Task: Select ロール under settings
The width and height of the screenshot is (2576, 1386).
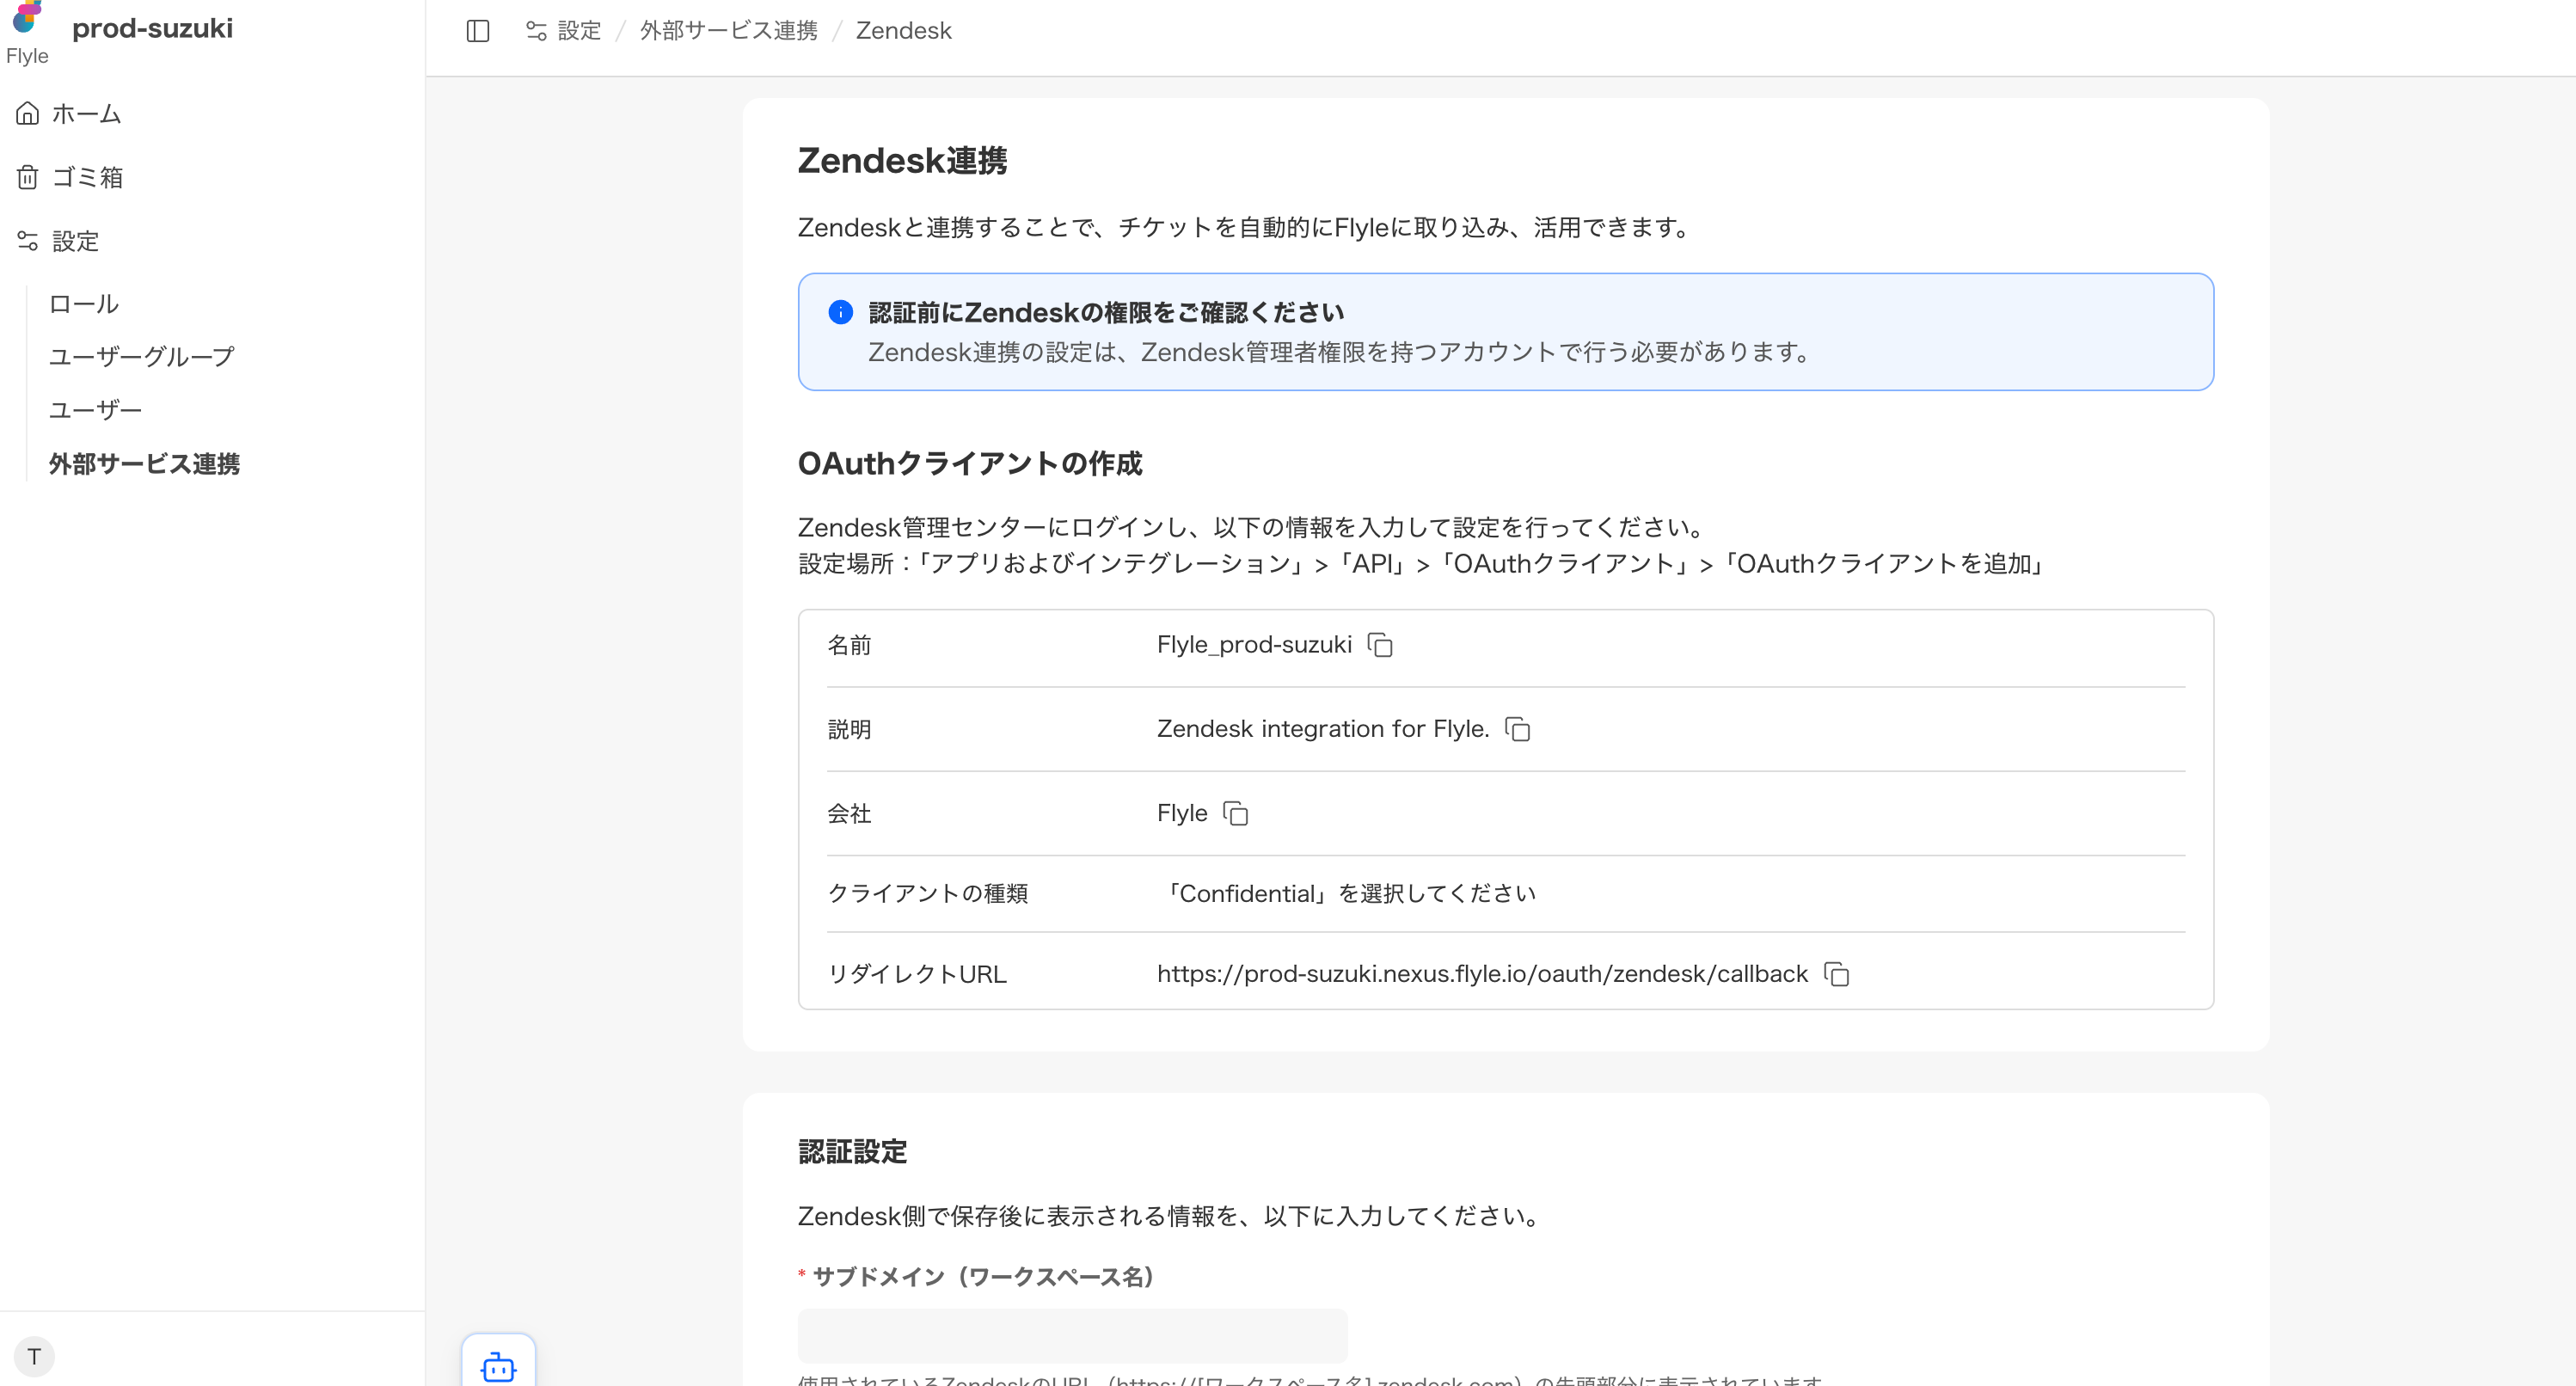Action: point(84,303)
